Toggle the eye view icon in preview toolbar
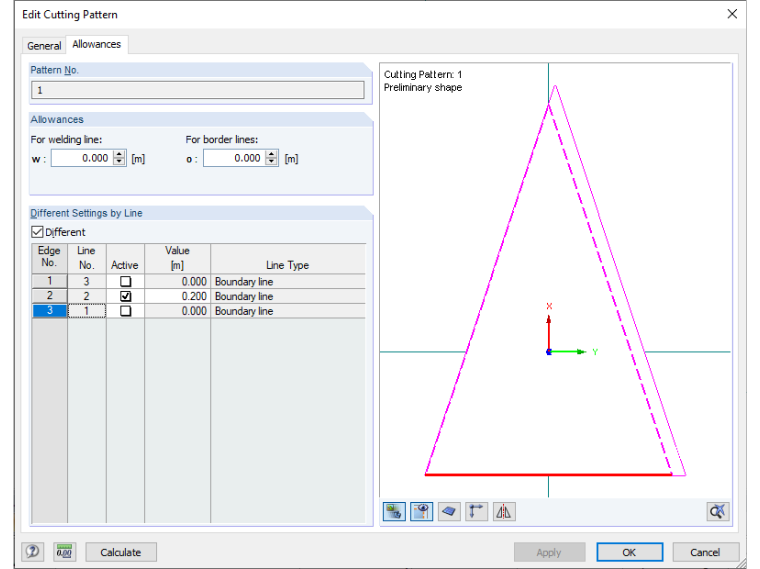 pos(421,511)
